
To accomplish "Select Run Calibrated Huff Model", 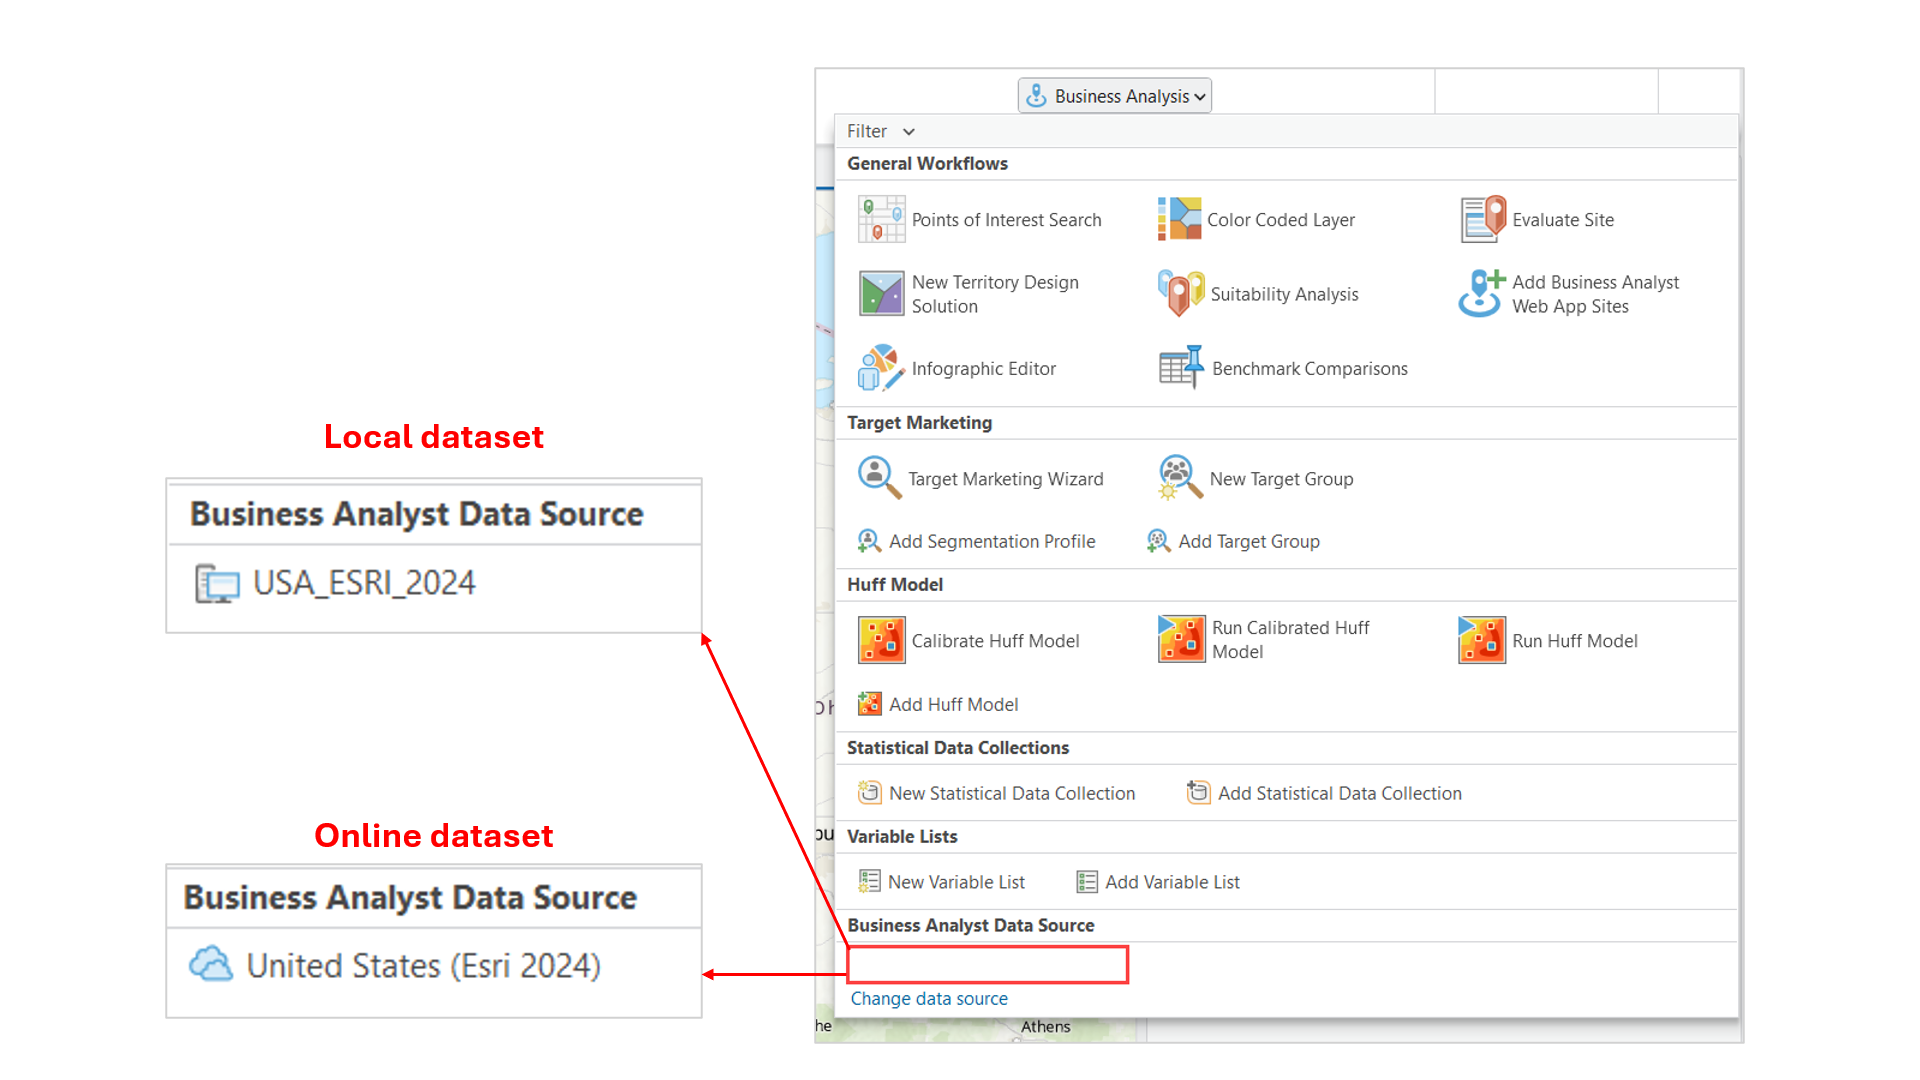I will 1290,640.
